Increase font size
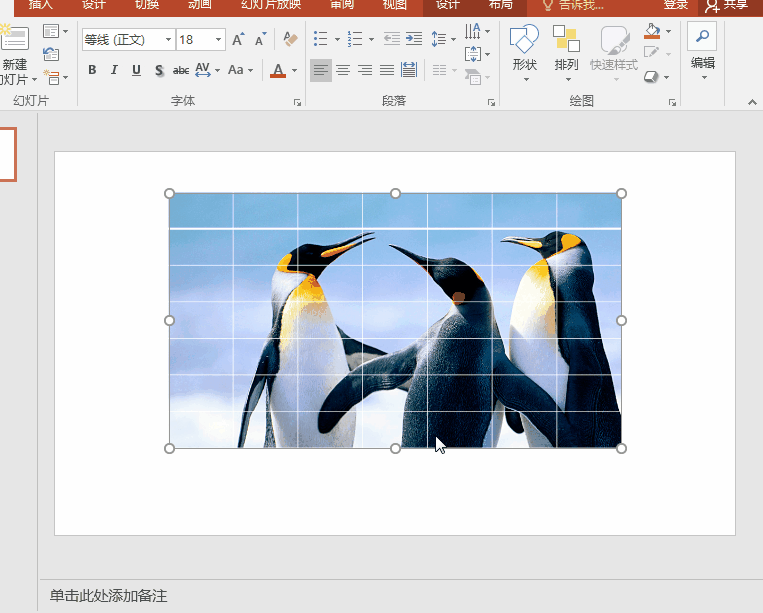763x613 pixels. (238, 39)
